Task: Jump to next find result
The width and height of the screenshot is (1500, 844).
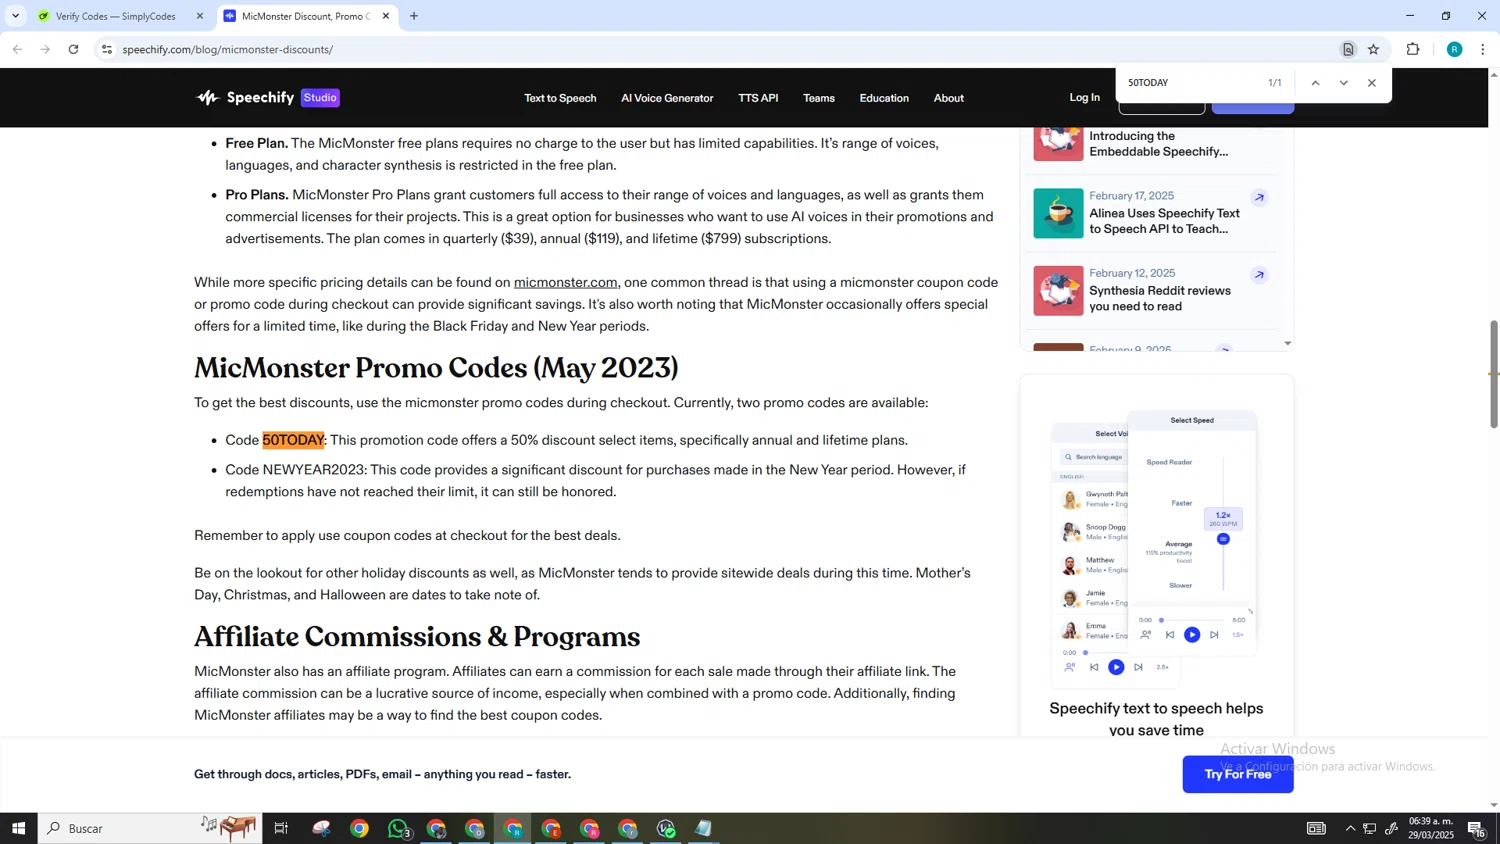Action: [x=1343, y=83]
